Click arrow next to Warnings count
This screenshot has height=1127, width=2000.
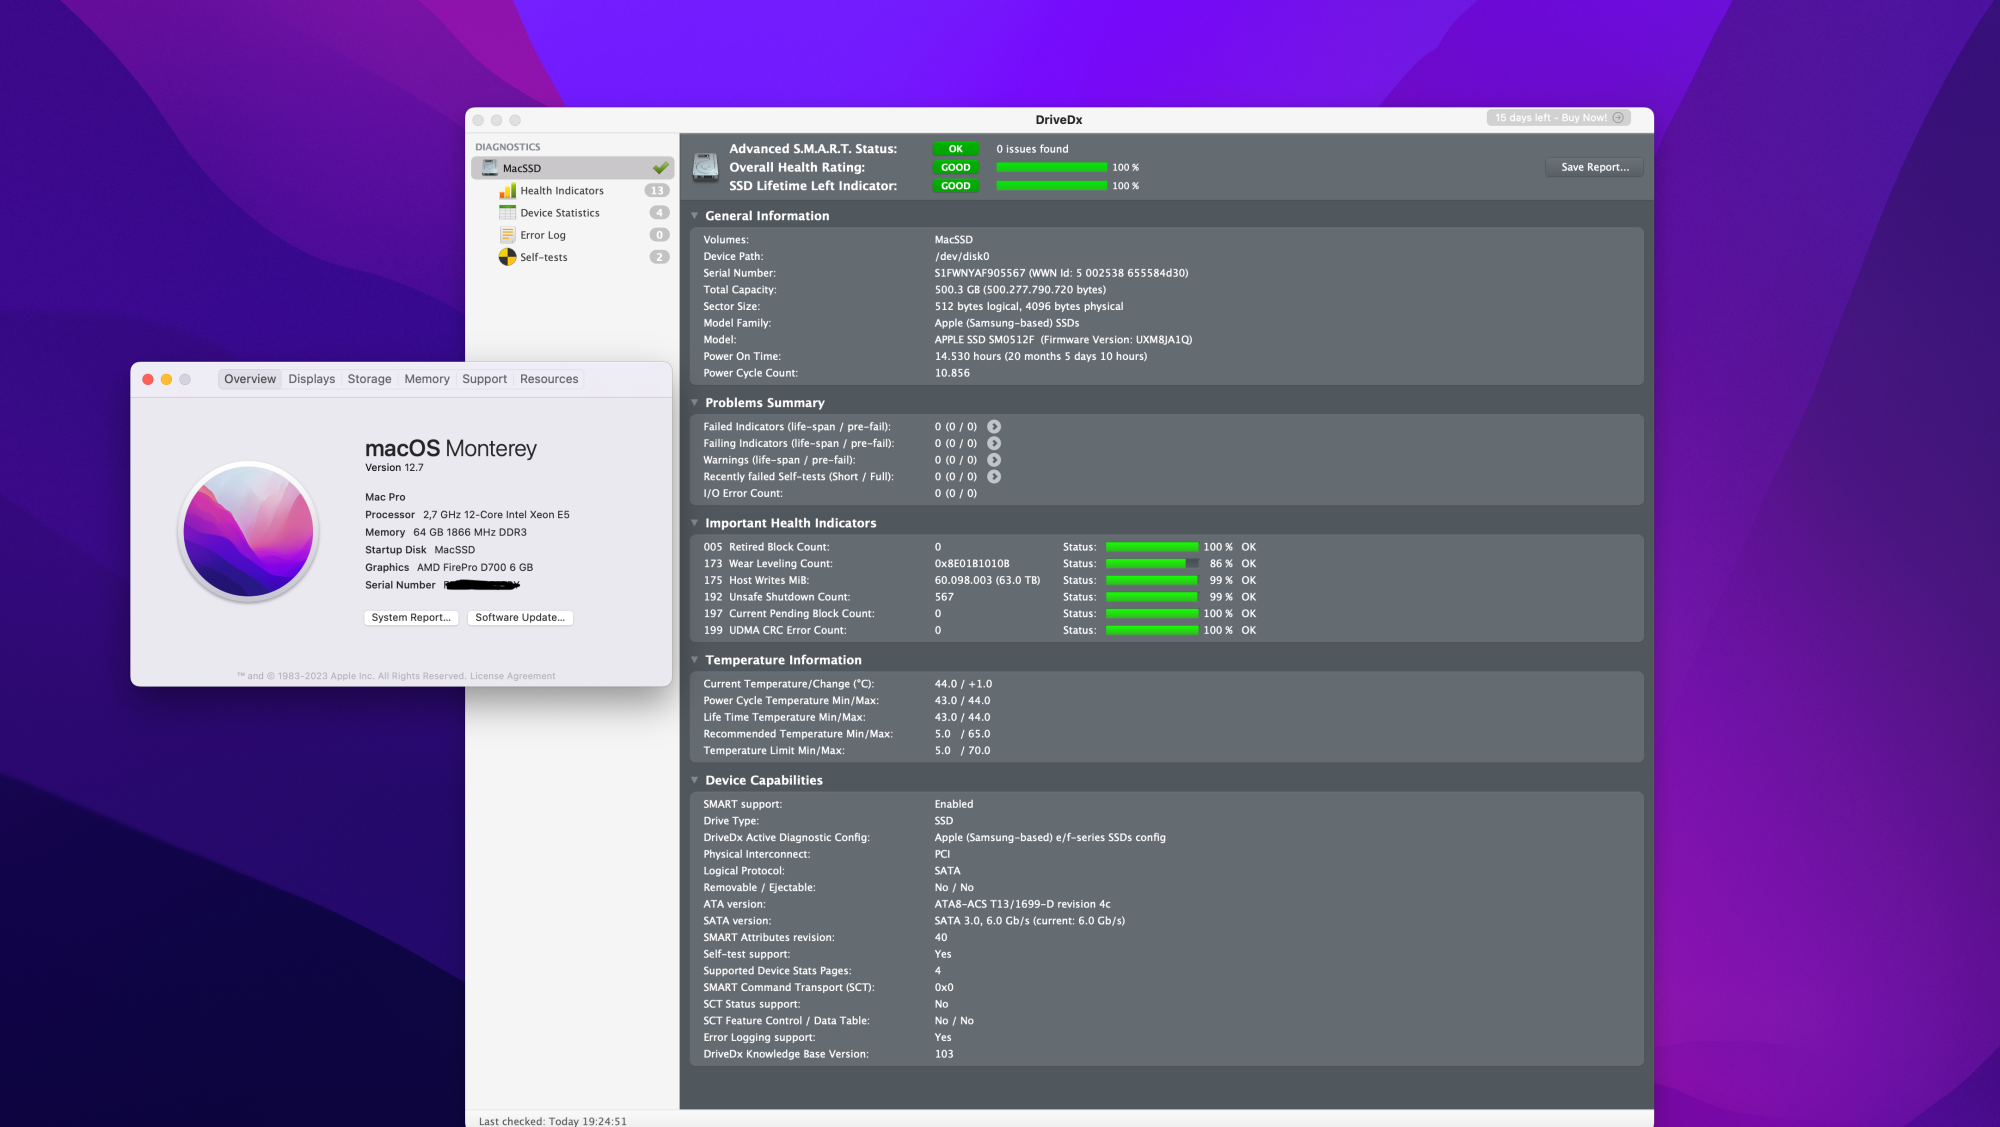pos(994,460)
